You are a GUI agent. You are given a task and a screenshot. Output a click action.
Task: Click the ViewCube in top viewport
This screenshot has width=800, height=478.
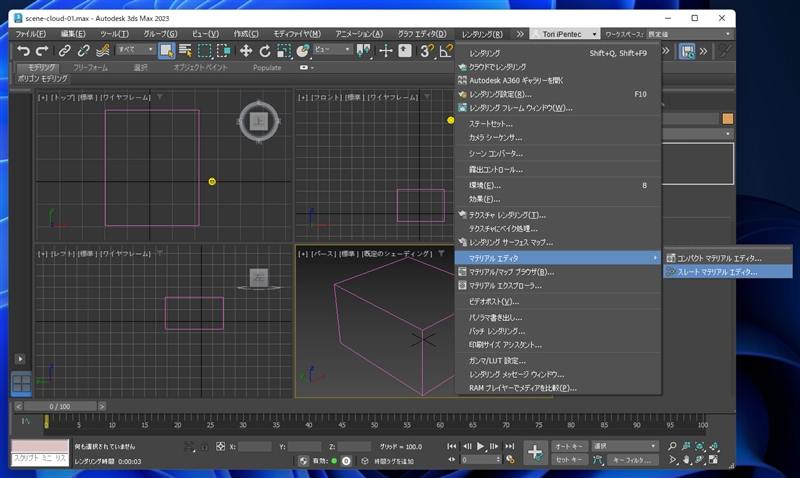(258, 121)
